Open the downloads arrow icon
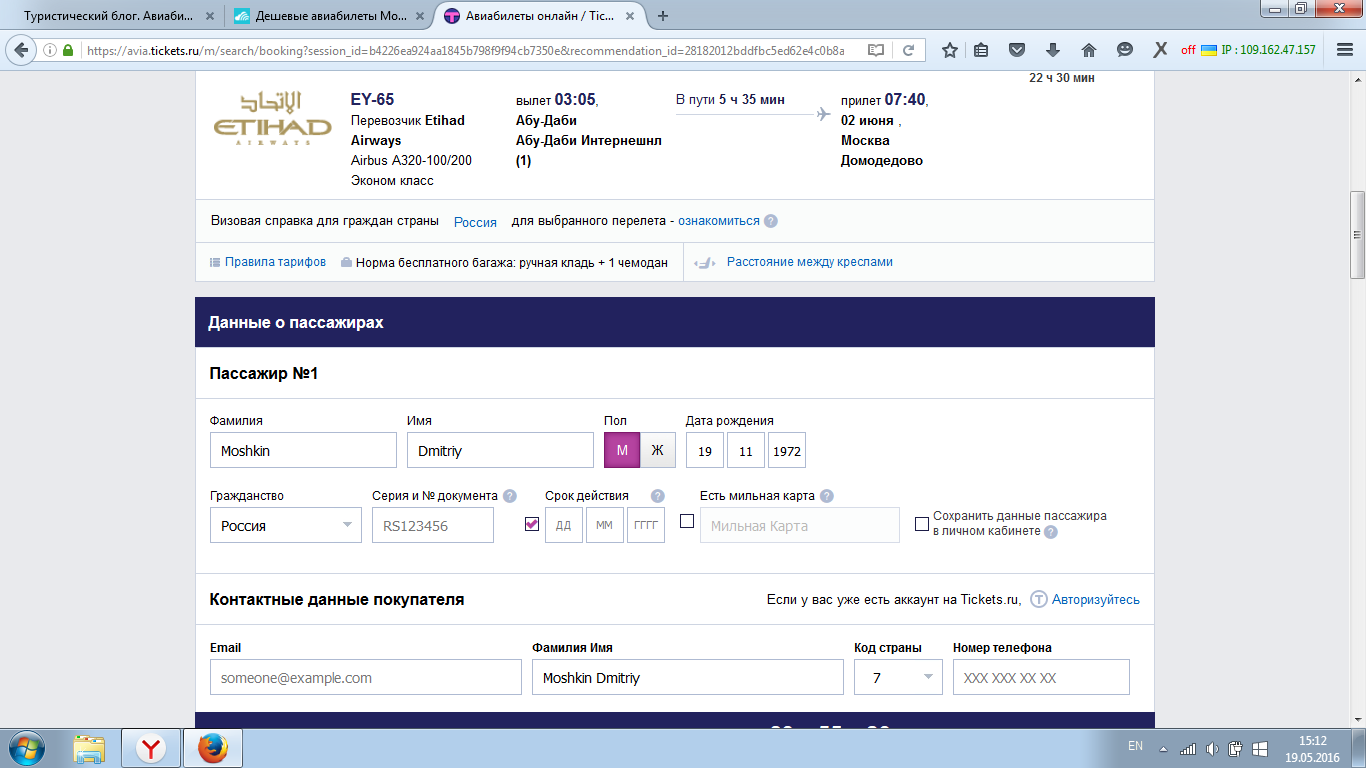Image resolution: width=1366 pixels, height=768 pixels. pos(1053,50)
